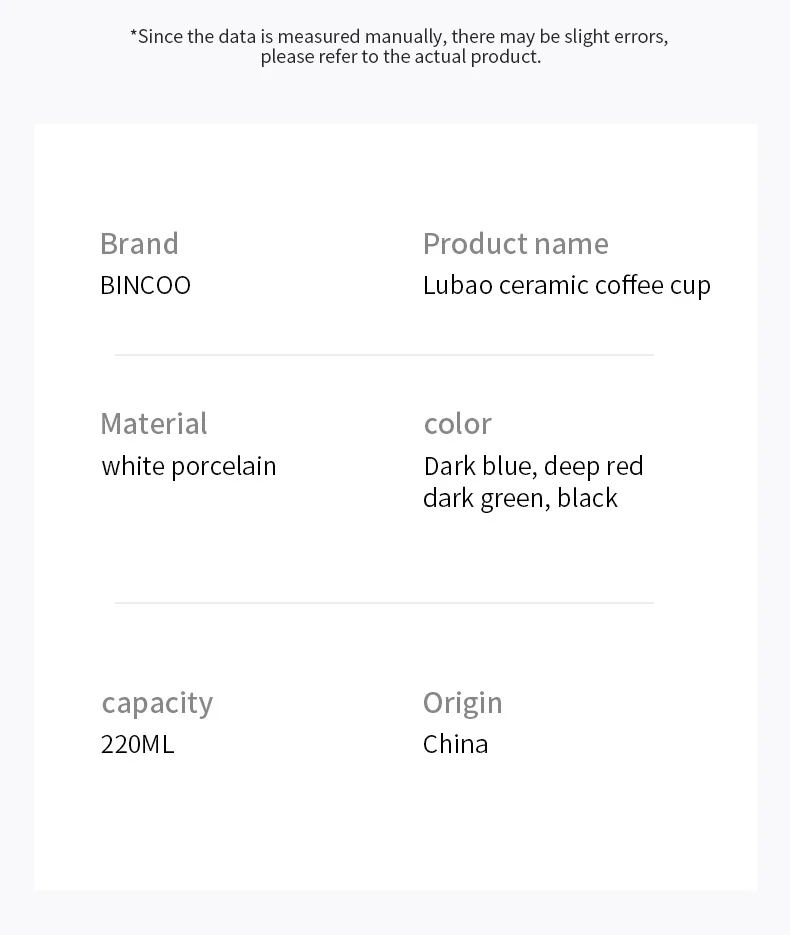Click the word 'cup' in product name

pos(690,286)
